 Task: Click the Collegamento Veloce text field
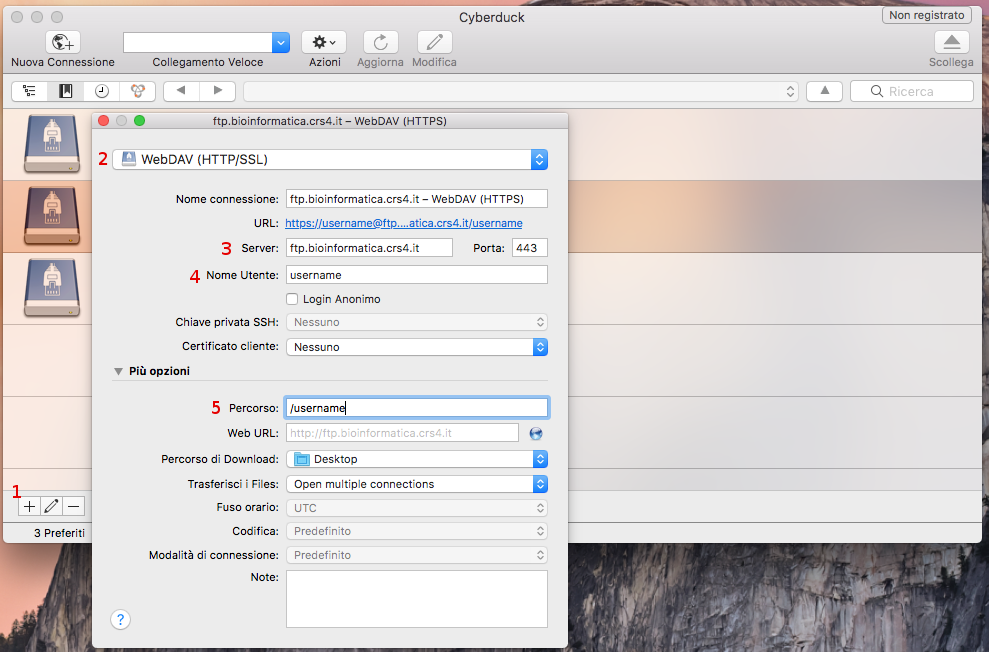pyautogui.click(x=198, y=42)
